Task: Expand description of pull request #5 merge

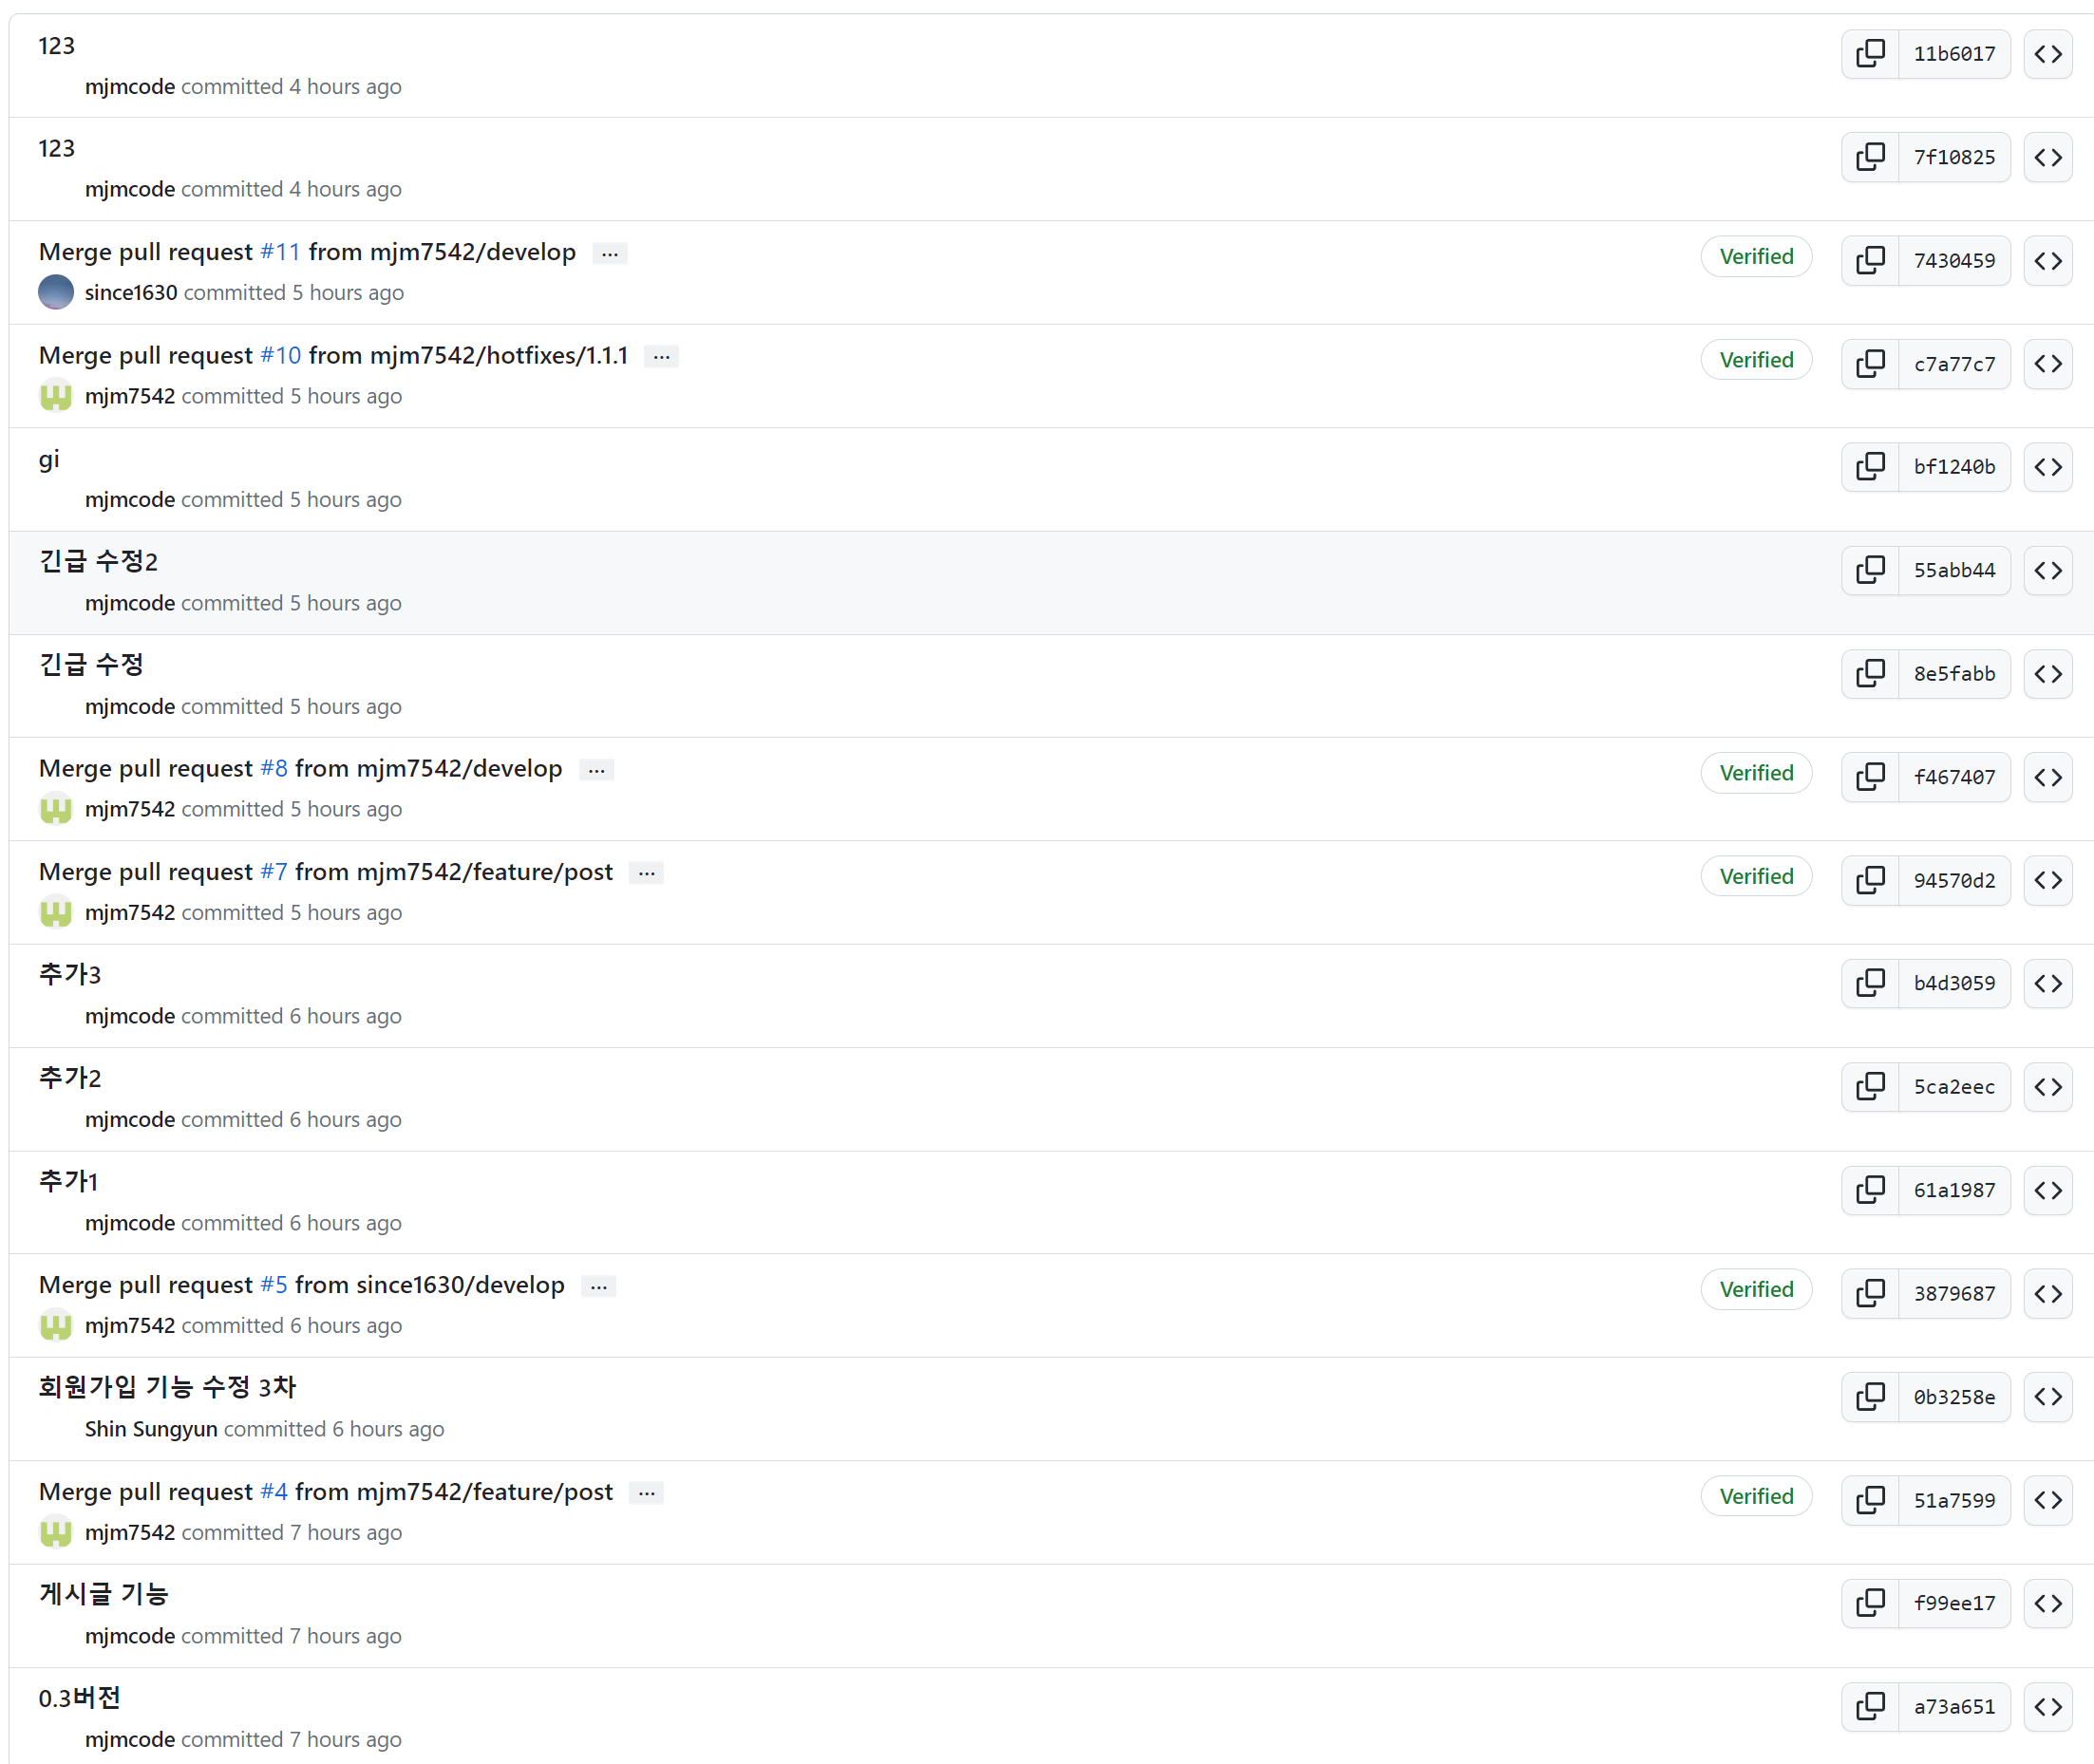Action: click(x=599, y=1287)
